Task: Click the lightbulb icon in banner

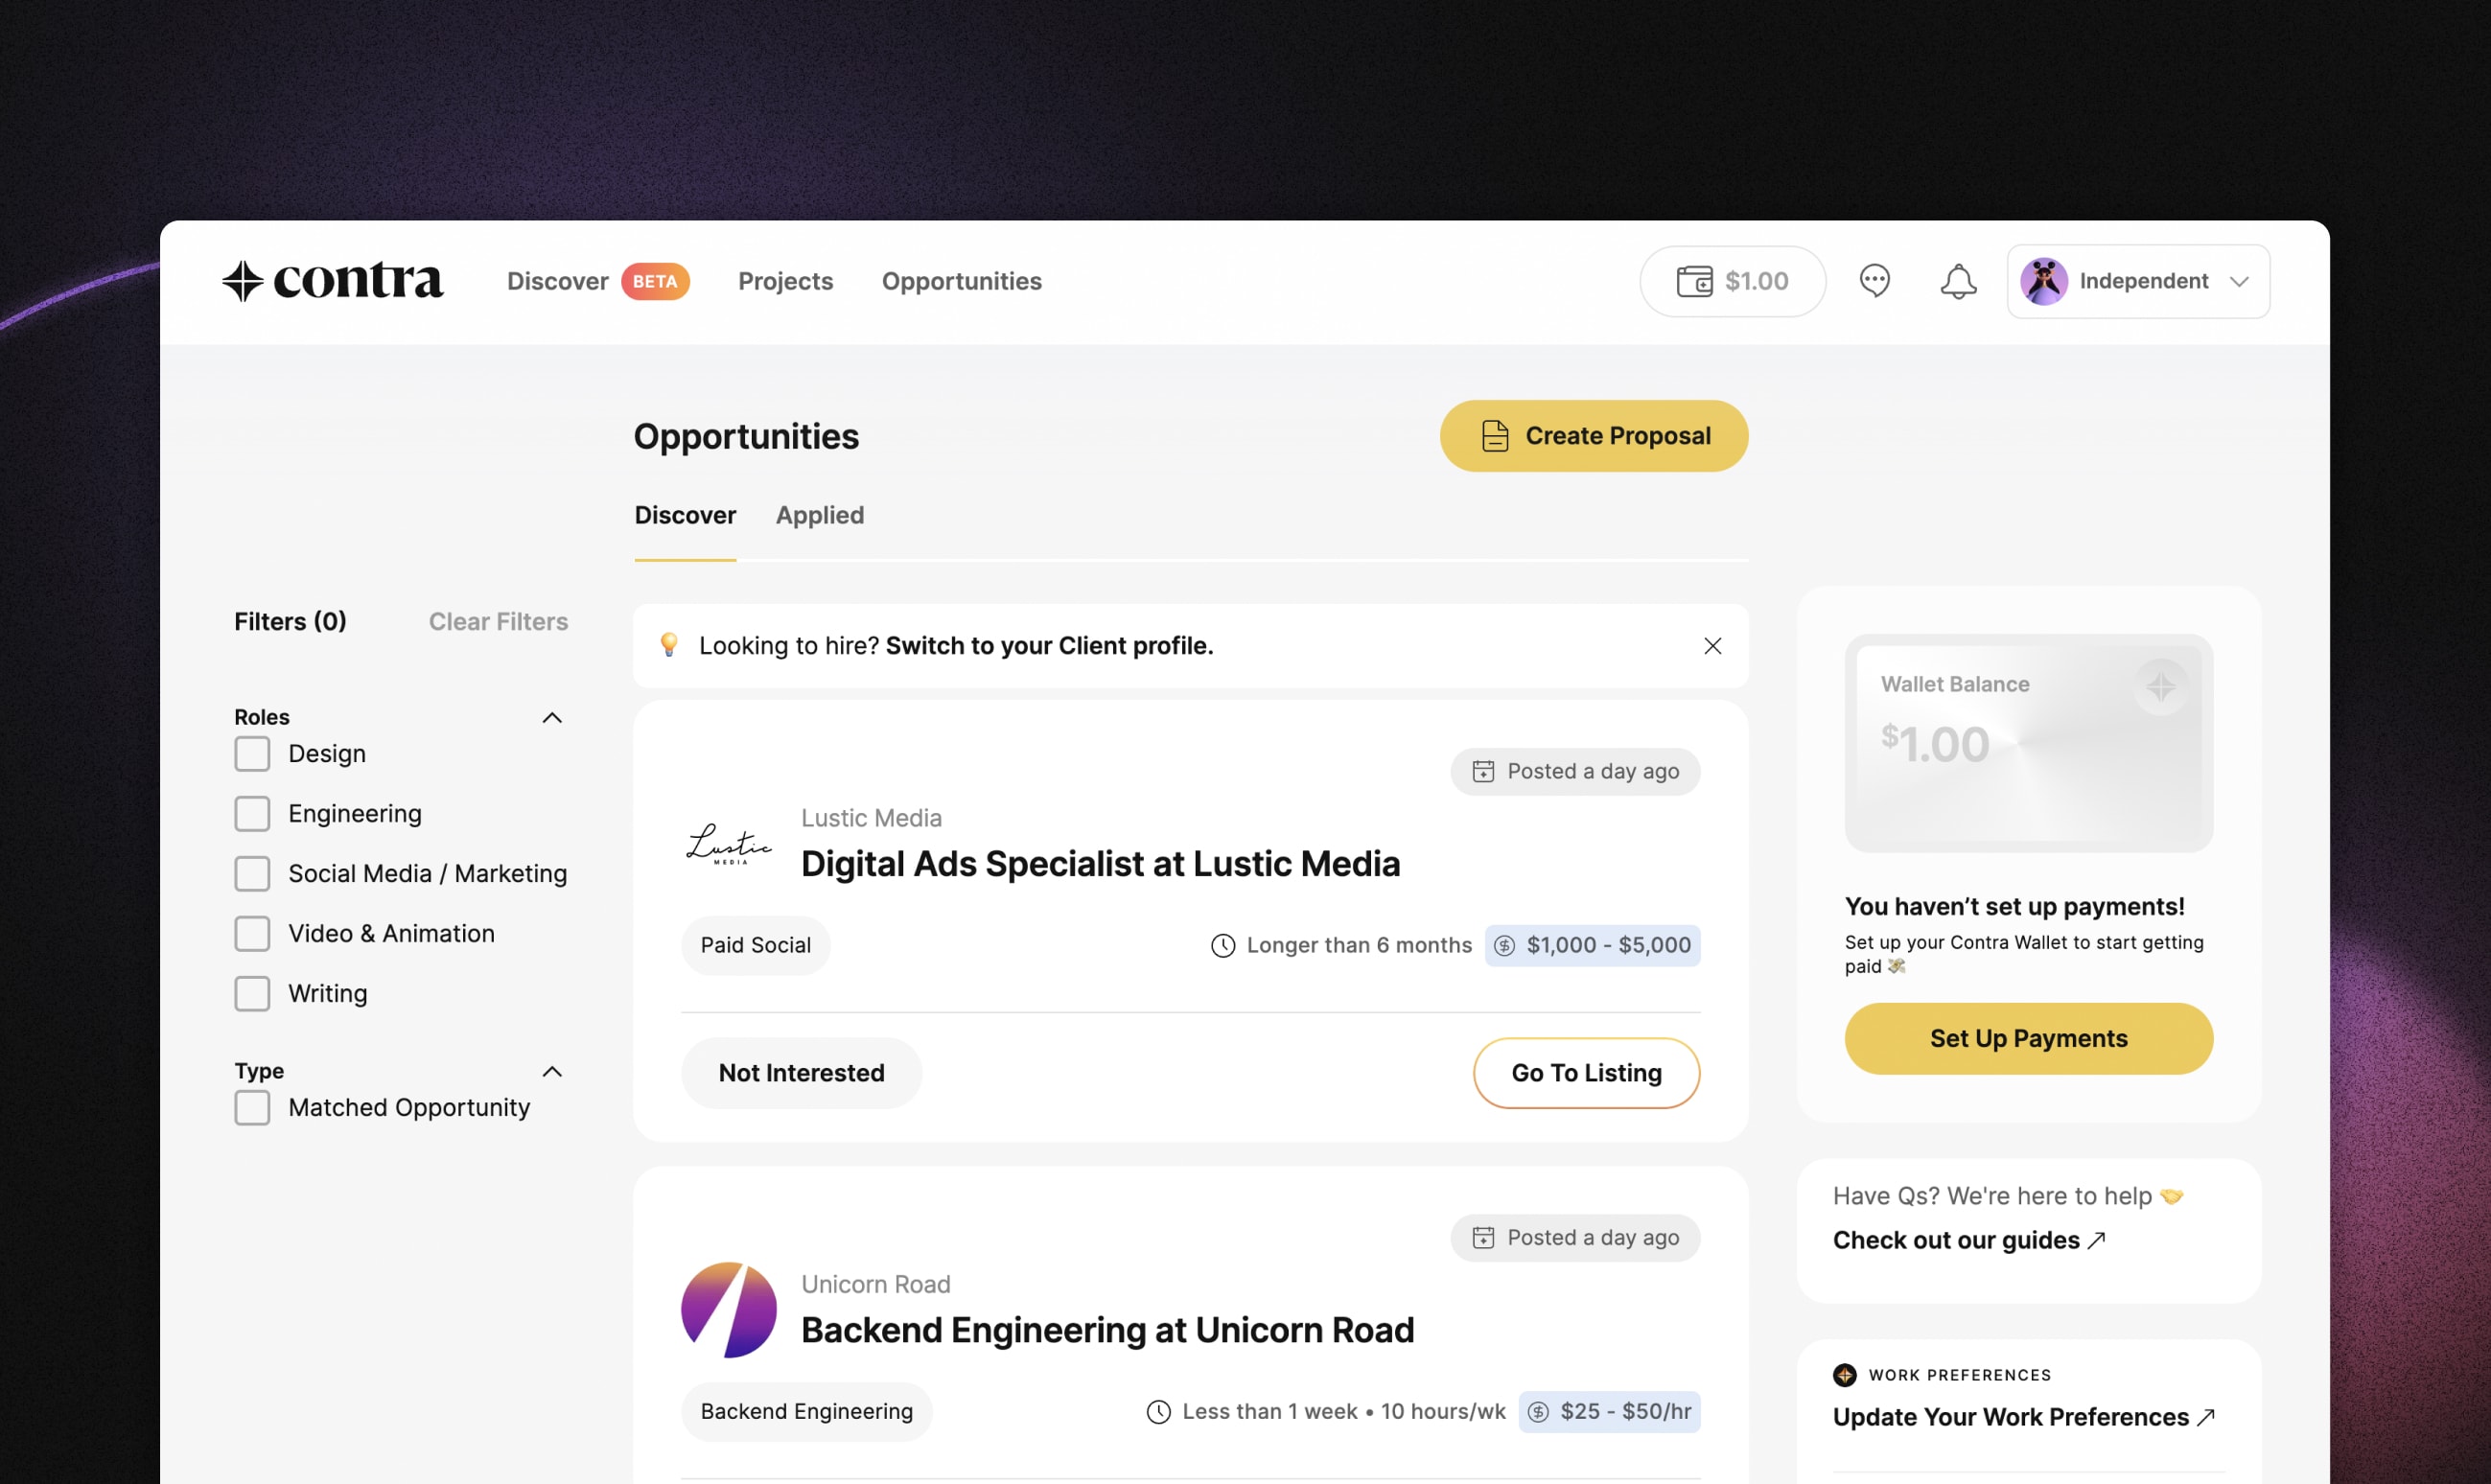Action: pos(669,644)
